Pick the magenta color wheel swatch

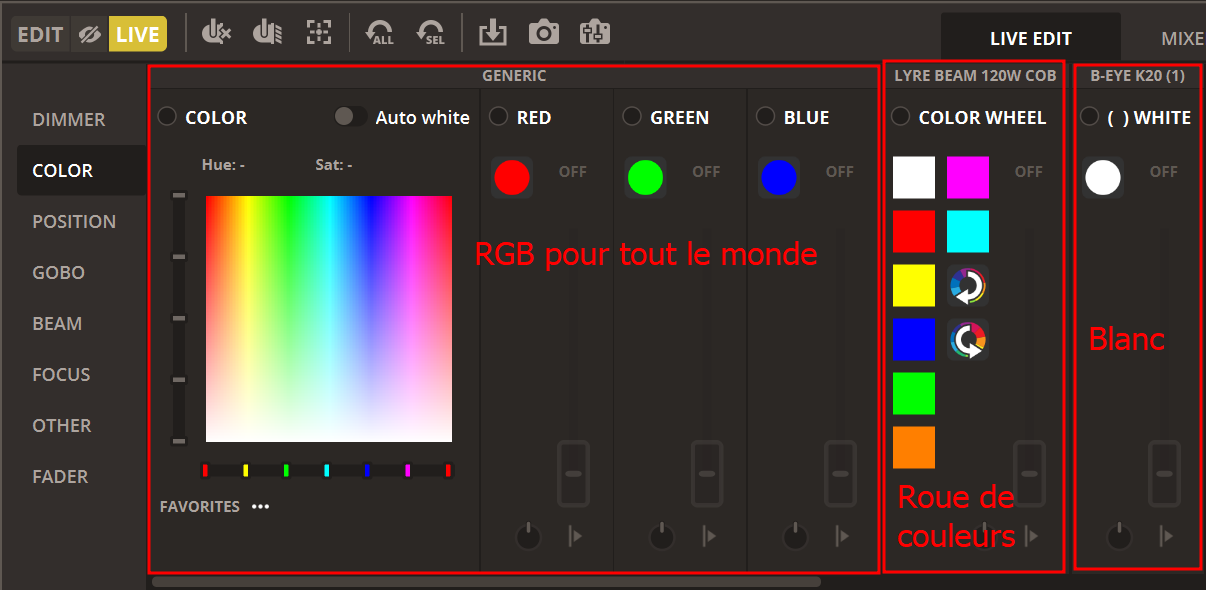(x=968, y=178)
